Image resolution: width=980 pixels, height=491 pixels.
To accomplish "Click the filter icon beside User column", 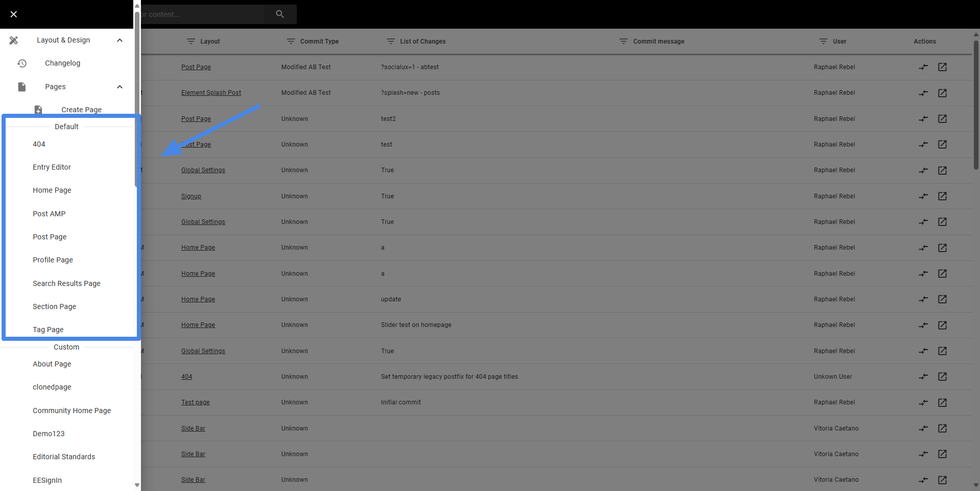I will click(x=823, y=42).
